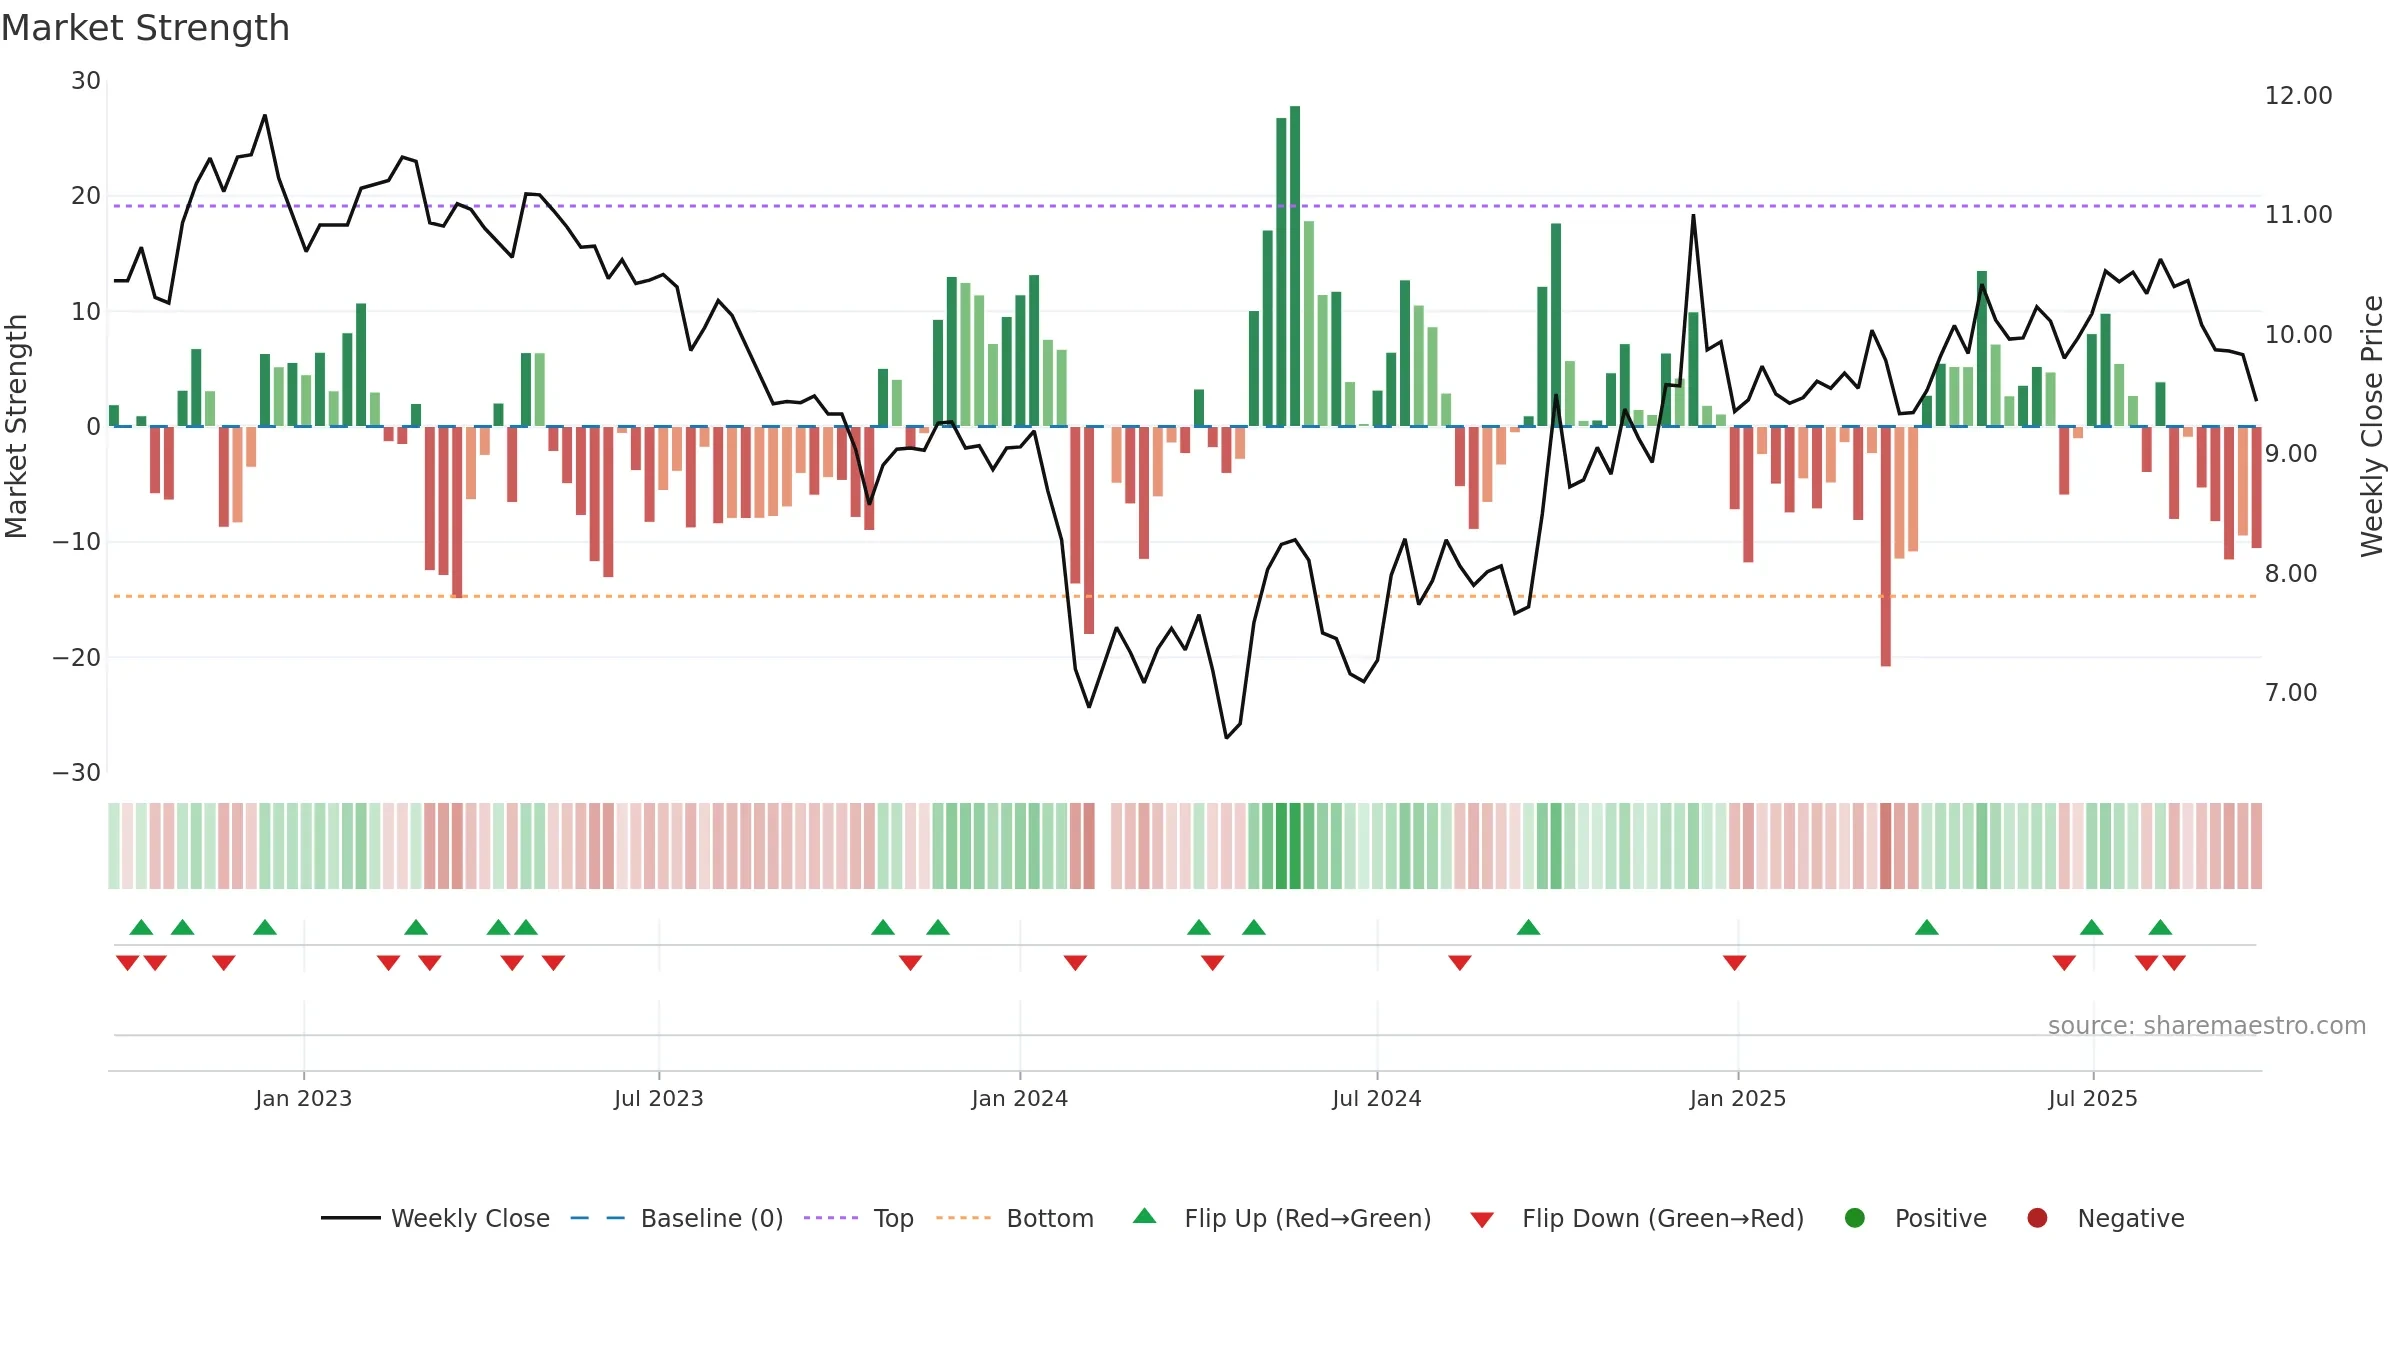Toggle the Flip Up (Red→Green) legend entry
Image resolution: width=2400 pixels, height=1350 pixels.
point(1282,1218)
